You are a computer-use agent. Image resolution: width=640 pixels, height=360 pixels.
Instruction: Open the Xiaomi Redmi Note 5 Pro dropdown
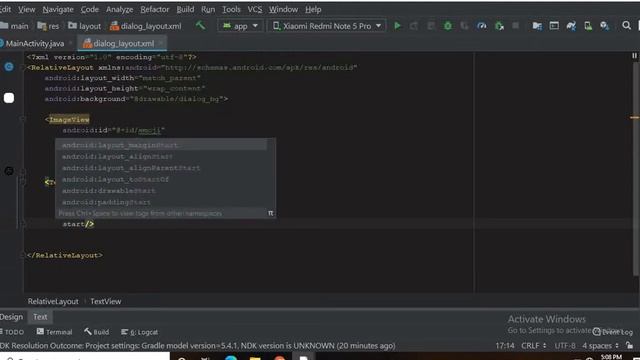[327, 26]
